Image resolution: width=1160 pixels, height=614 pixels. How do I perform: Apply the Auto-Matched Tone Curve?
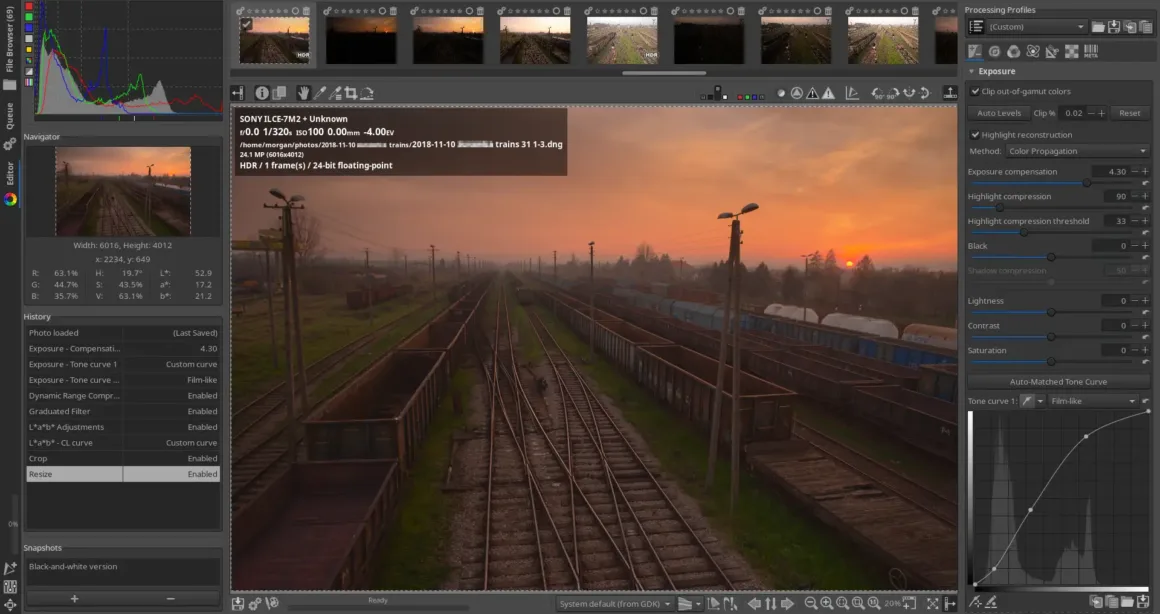[1057, 381]
